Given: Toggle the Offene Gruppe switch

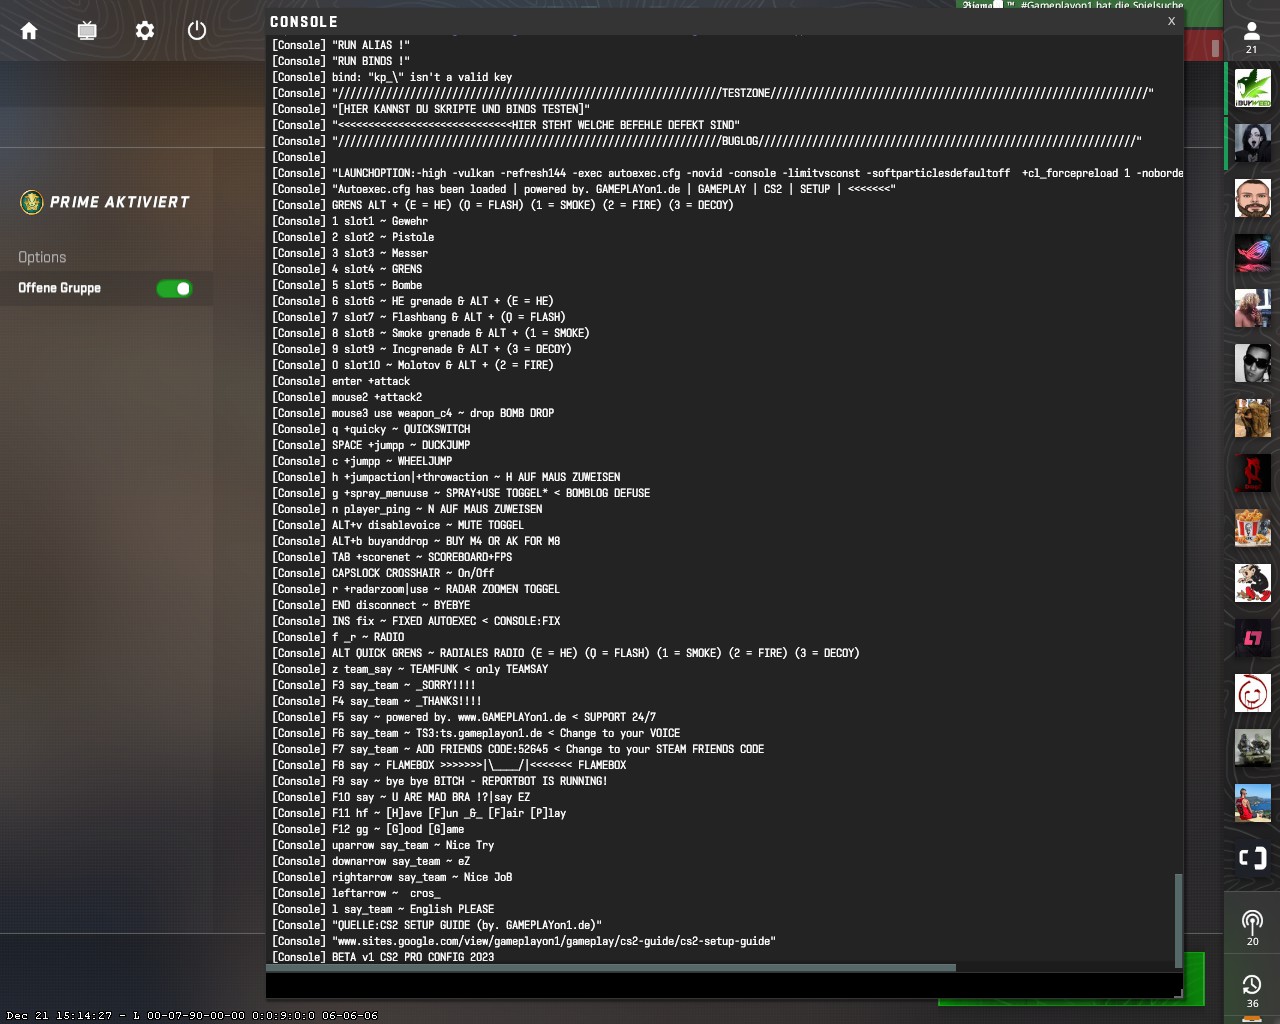Looking at the screenshot, I should tap(174, 288).
